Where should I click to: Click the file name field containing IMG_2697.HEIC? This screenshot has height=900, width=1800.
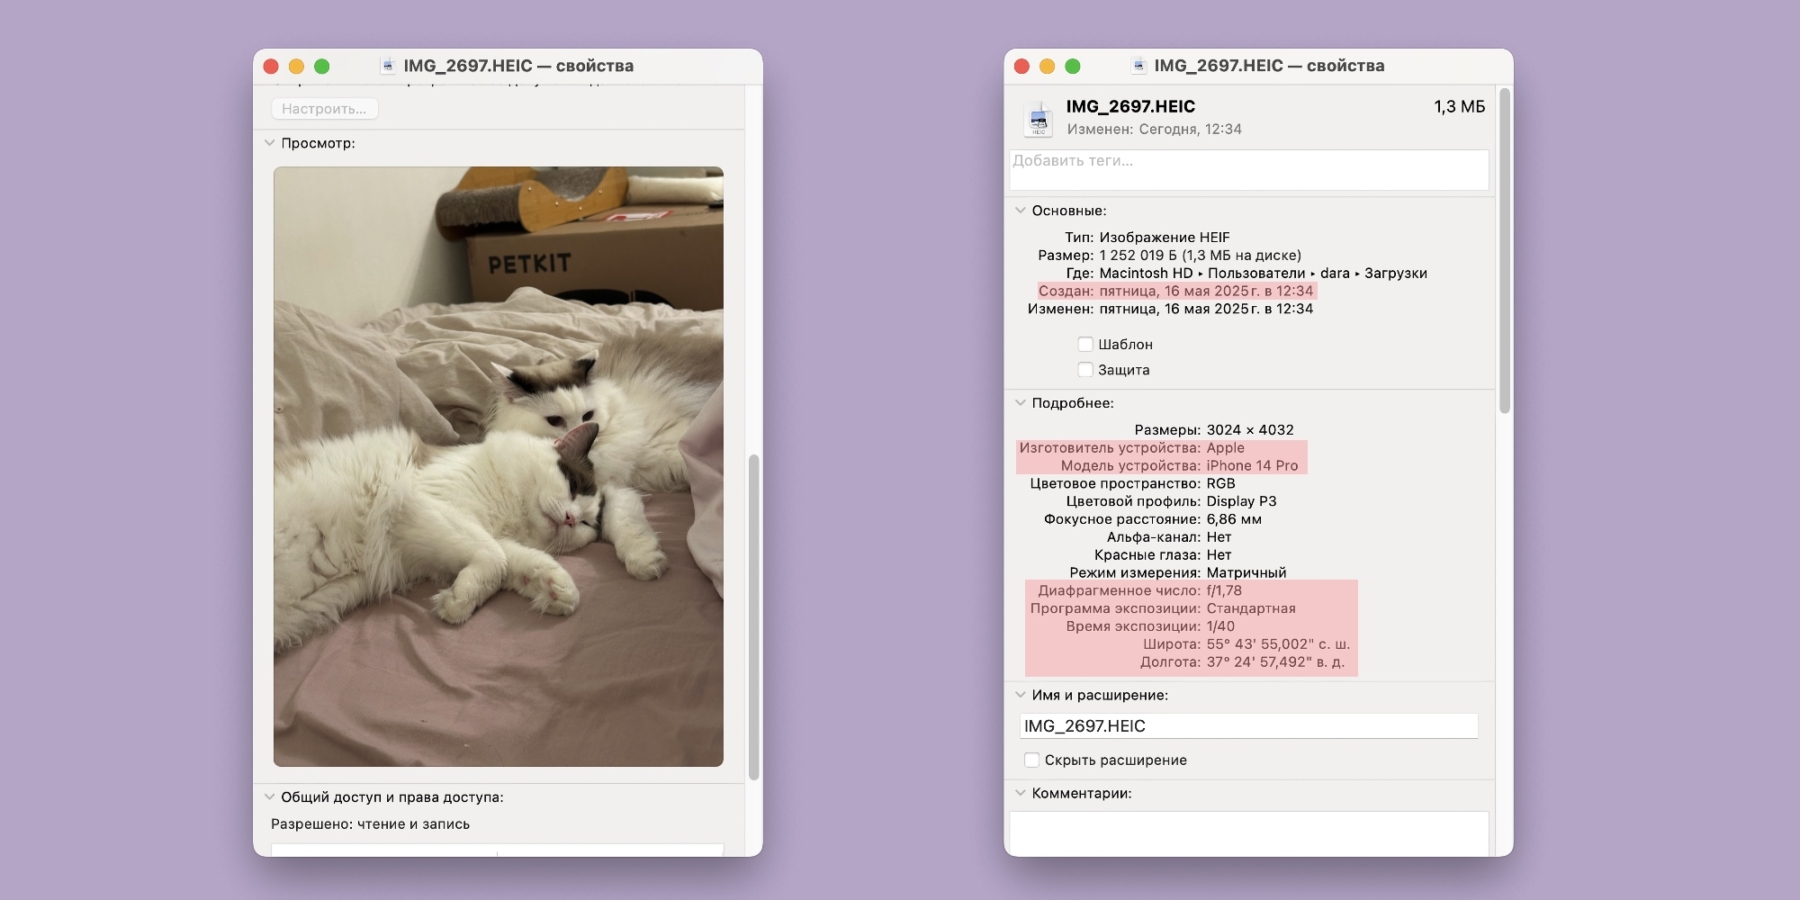(x=1248, y=726)
